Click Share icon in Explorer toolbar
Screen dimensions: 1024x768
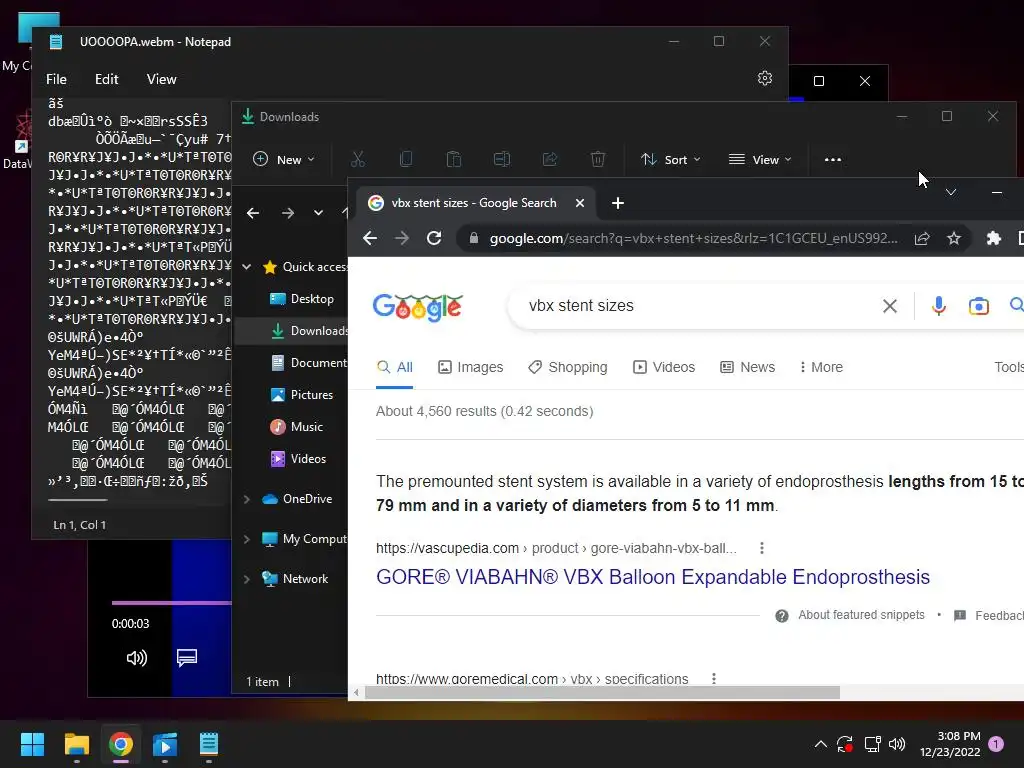pyautogui.click(x=550, y=159)
